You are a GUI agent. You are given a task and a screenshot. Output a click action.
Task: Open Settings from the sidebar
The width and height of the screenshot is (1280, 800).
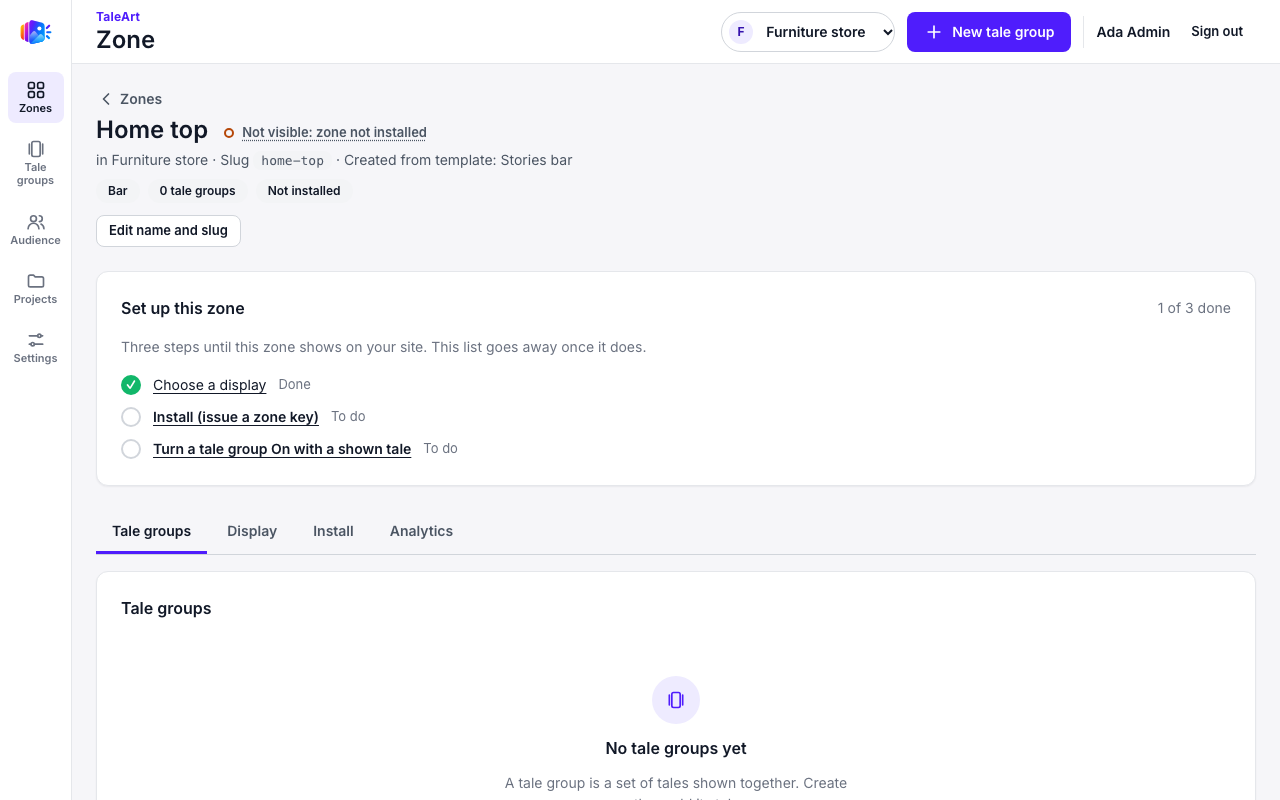coord(36,348)
